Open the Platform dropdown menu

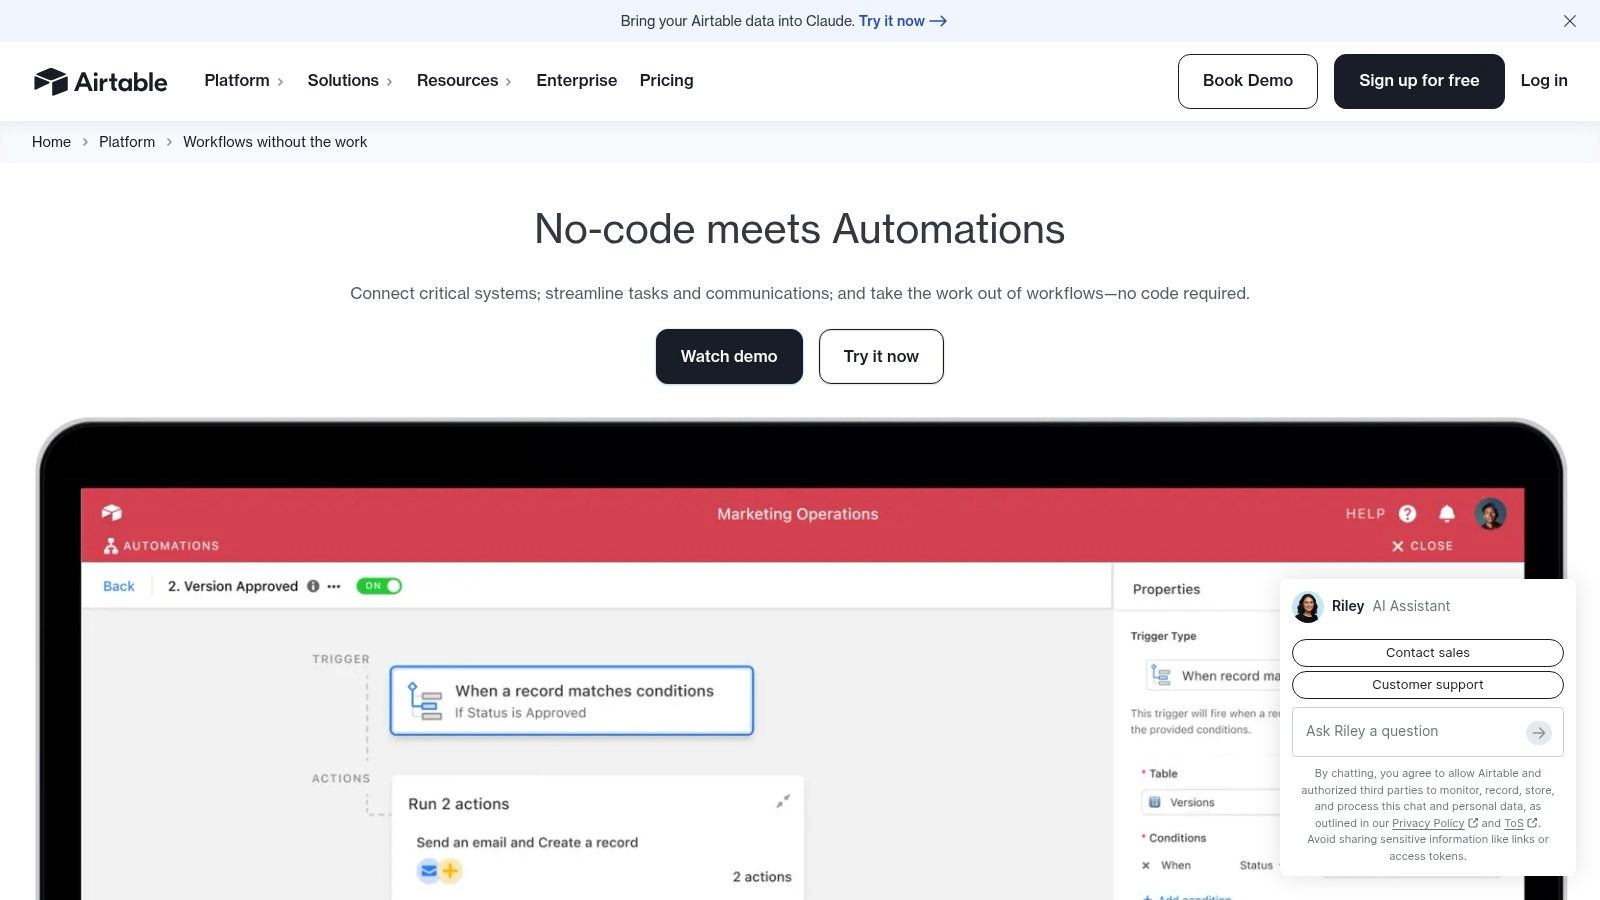[244, 80]
